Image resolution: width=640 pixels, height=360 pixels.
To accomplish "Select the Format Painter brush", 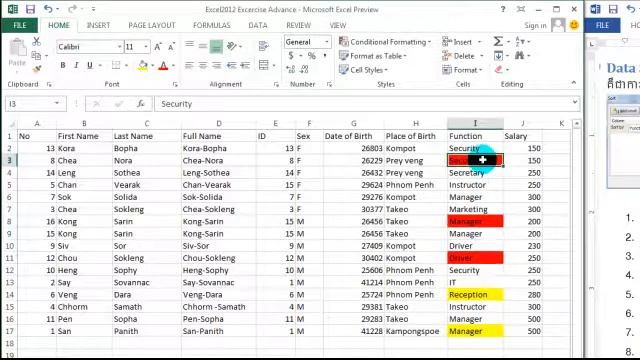I will click(36, 69).
